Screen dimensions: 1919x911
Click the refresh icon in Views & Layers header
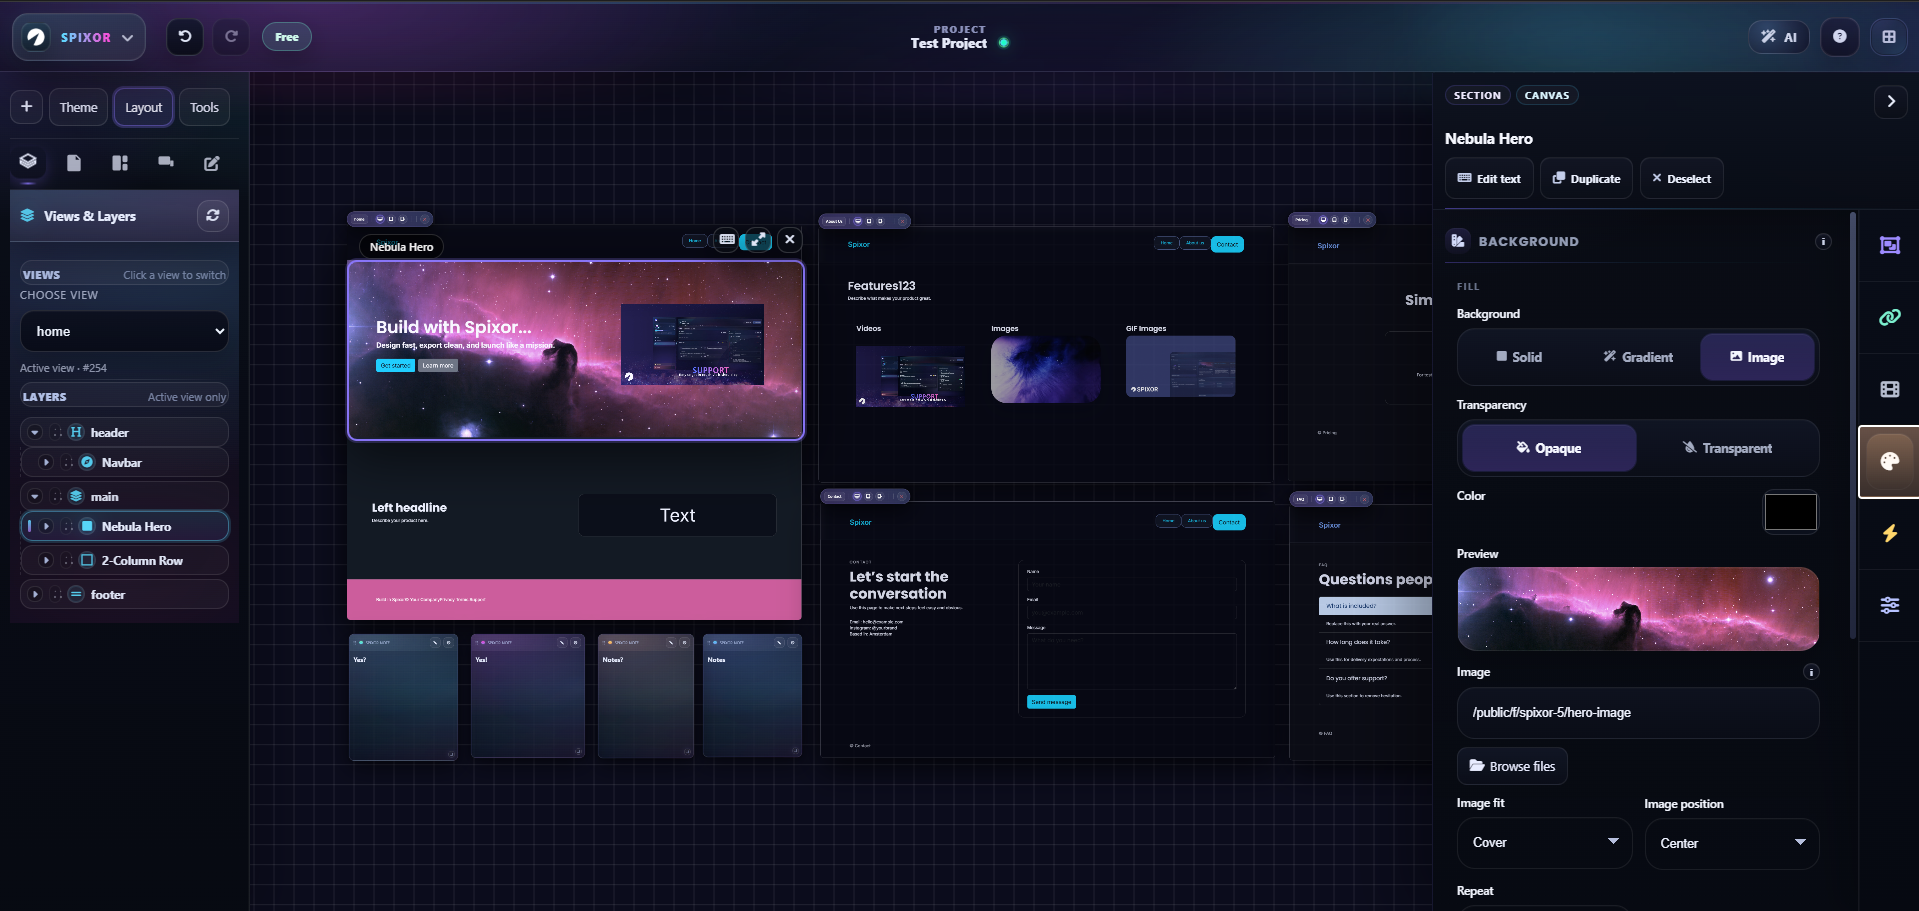point(212,215)
